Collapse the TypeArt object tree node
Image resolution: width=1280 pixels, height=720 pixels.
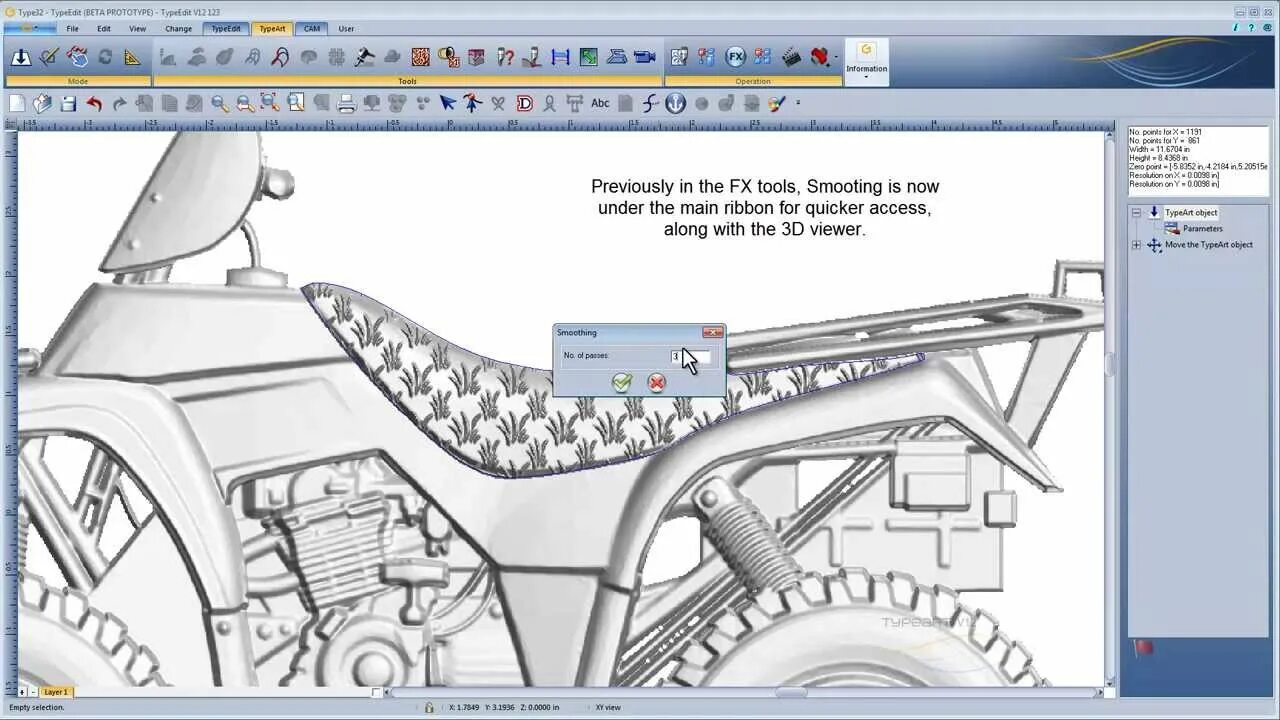click(x=1136, y=212)
